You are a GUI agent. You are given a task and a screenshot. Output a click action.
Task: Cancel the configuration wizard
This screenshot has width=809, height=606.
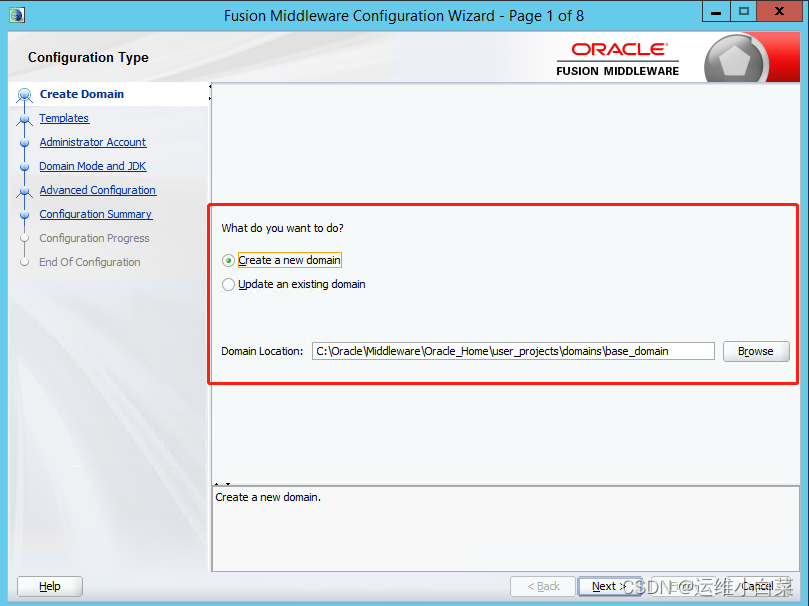(757, 586)
